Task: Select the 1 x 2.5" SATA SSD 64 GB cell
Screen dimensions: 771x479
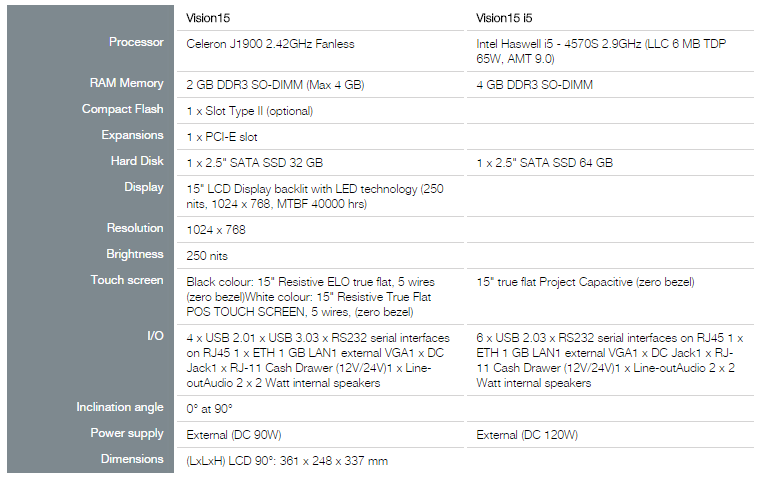Action: 545,162
